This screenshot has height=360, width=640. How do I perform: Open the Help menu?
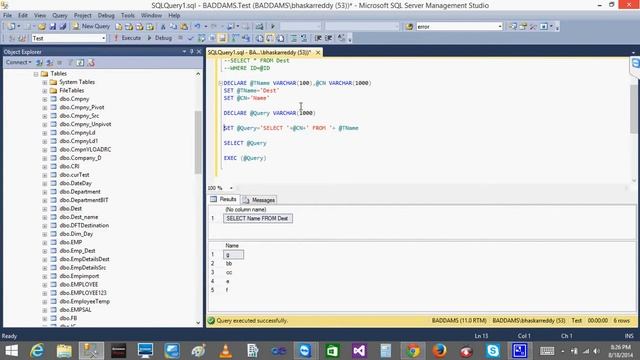(x=174, y=15)
